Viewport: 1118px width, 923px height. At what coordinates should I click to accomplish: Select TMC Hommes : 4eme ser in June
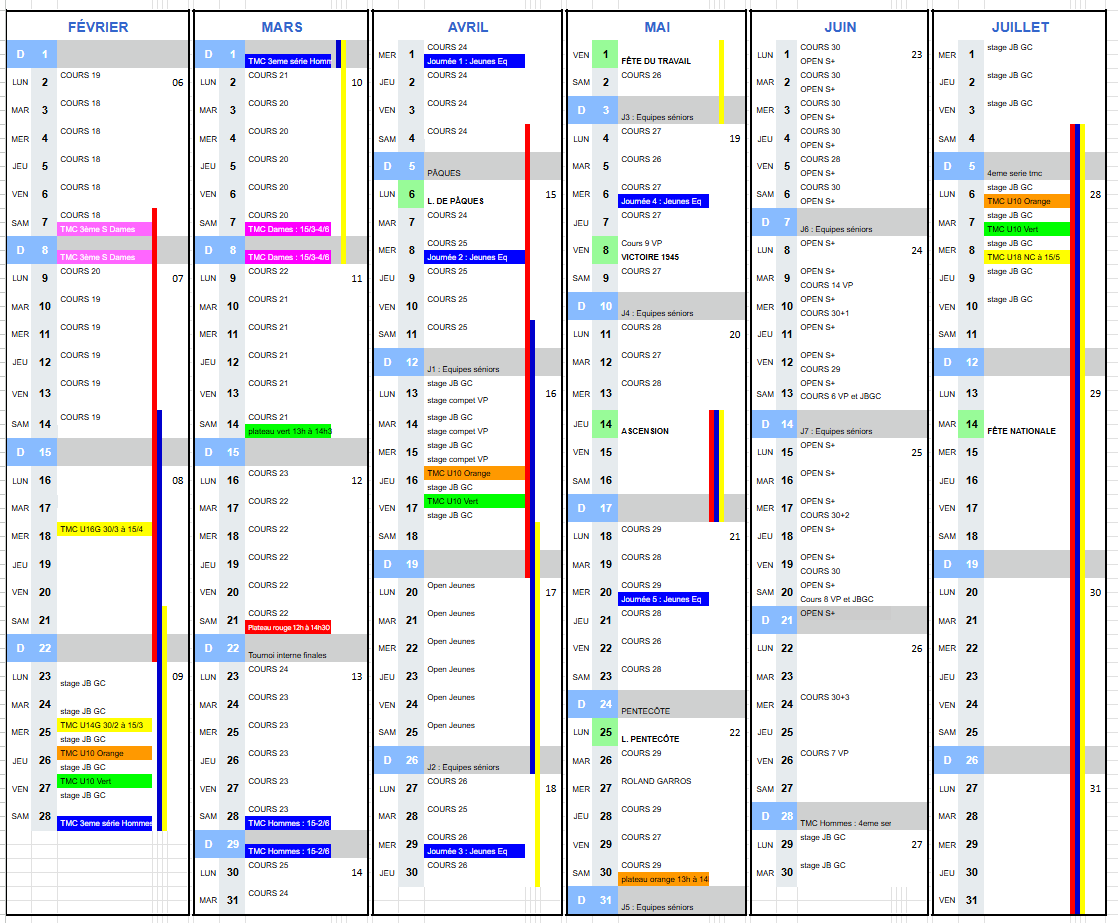coord(845,823)
